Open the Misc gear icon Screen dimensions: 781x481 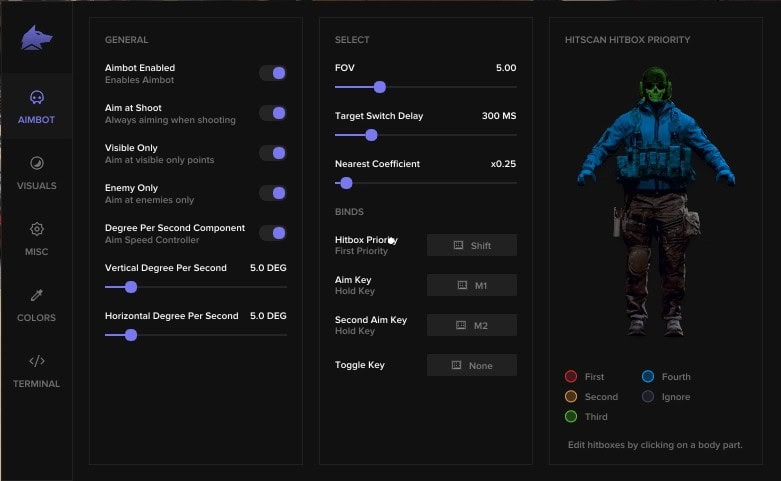[36, 229]
